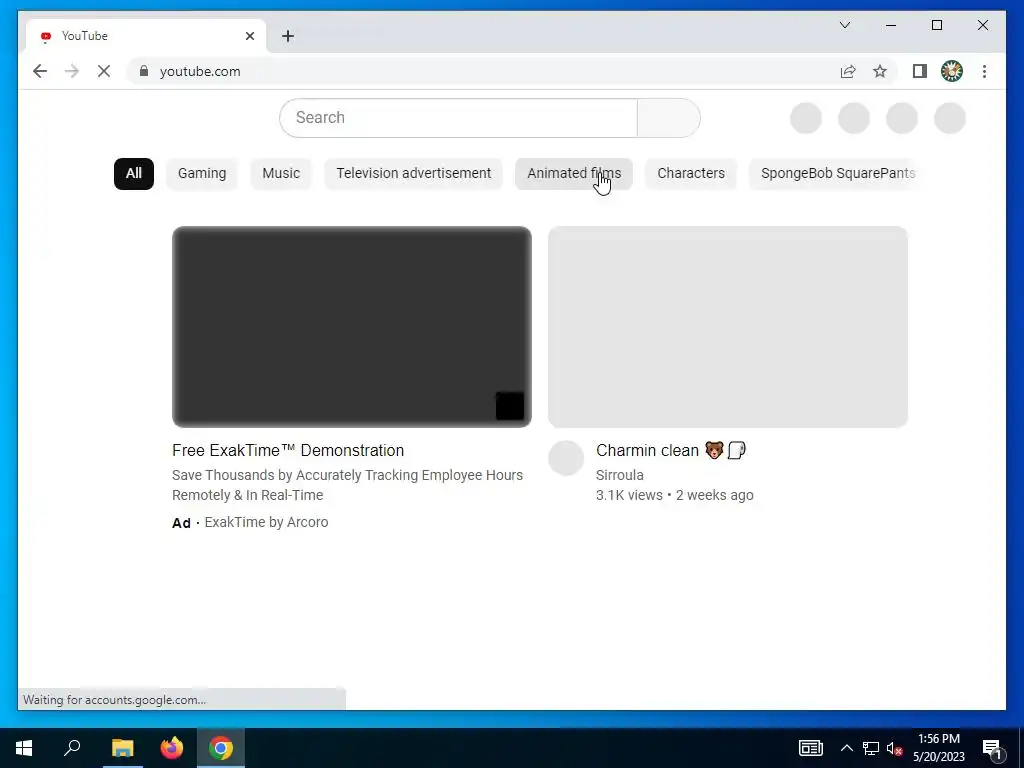Click the muted volume tray icon
The height and width of the screenshot is (768, 1024).
tap(895, 748)
